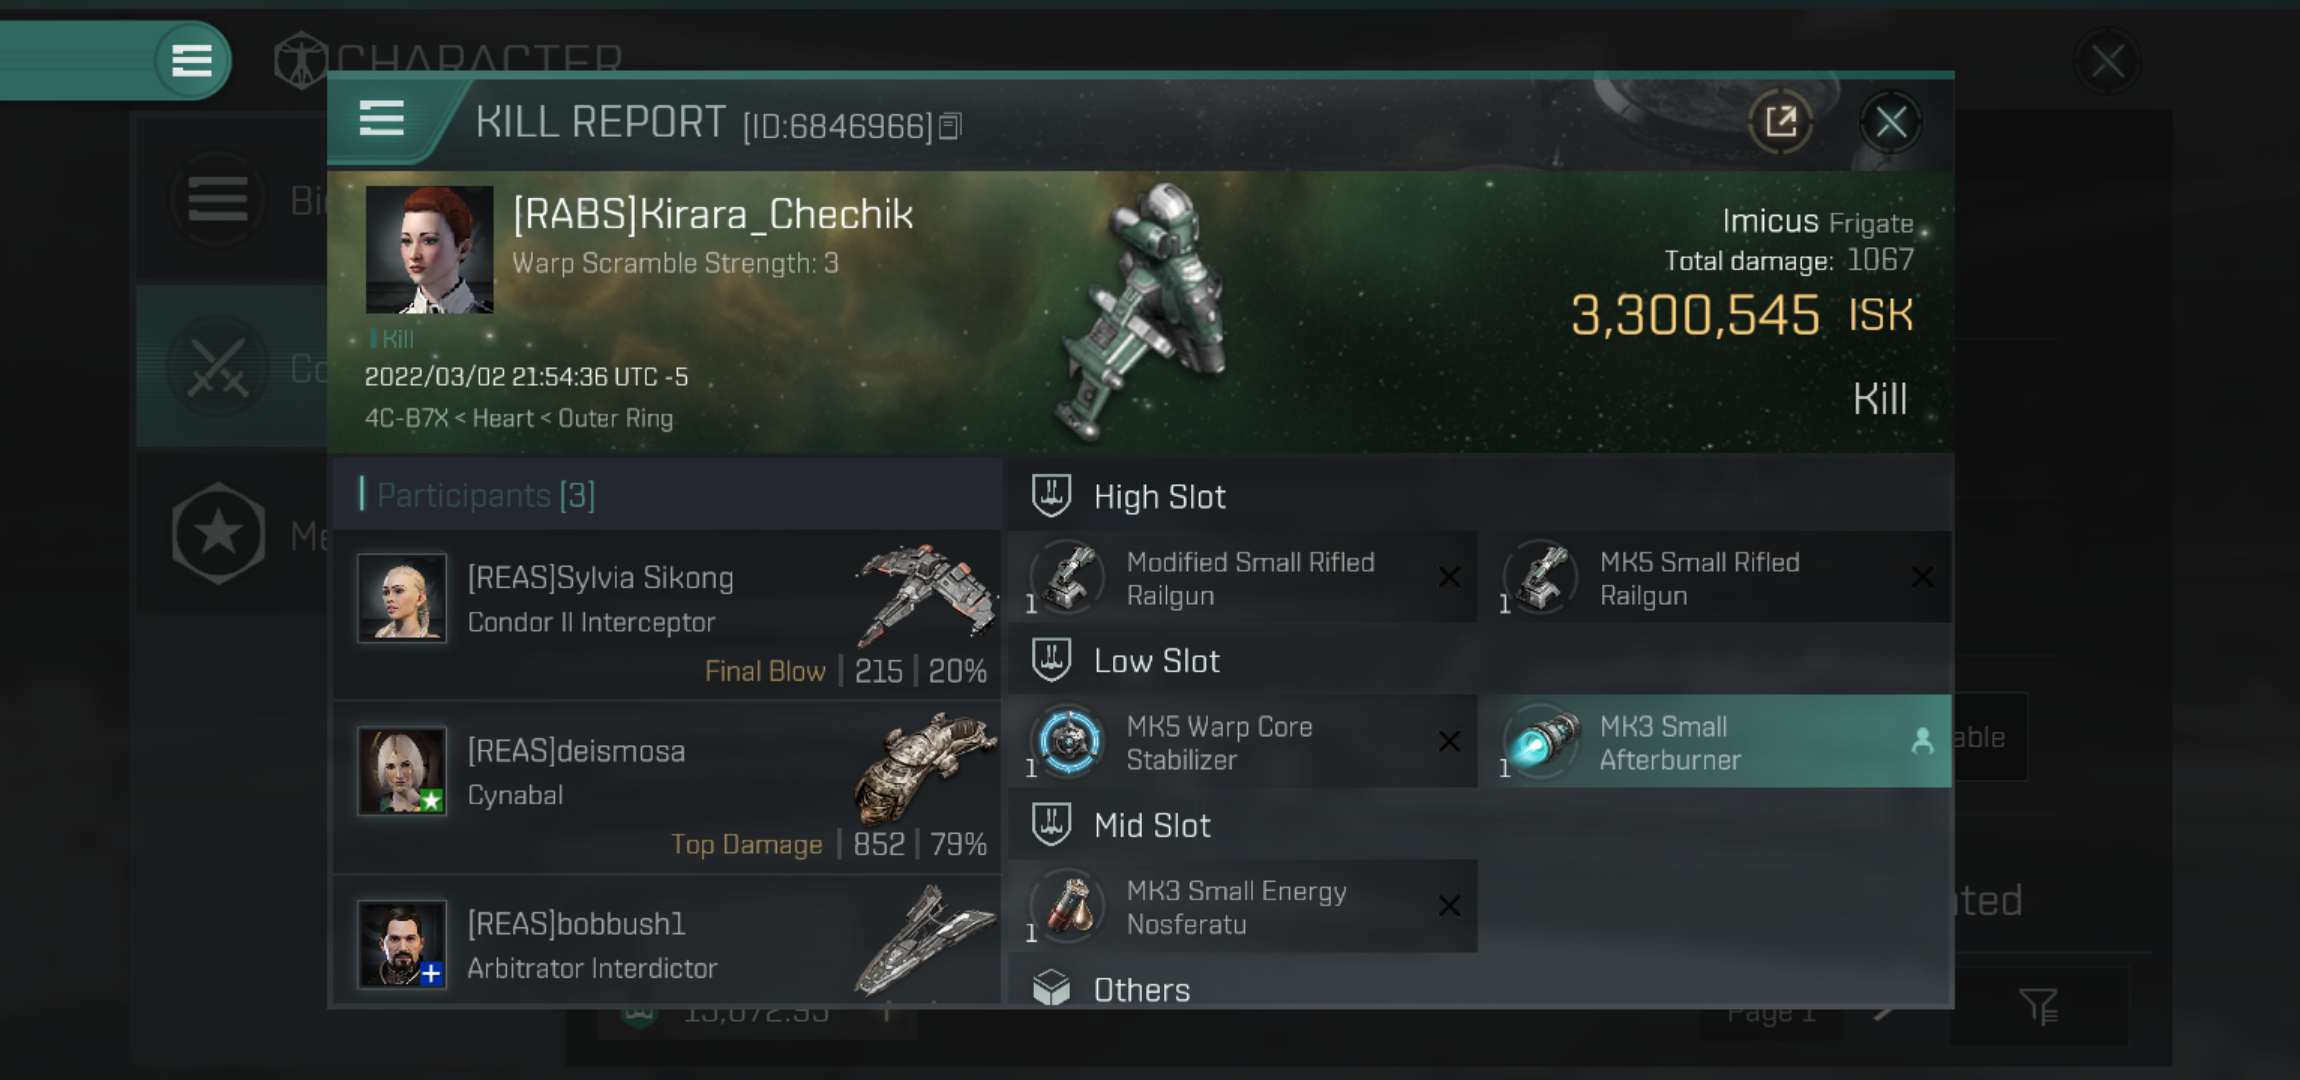This screenshot has height=1080, width=2300.
Task: Remove the MK3 Small Energy Nosferatu module
Action: click(1449, 905)
